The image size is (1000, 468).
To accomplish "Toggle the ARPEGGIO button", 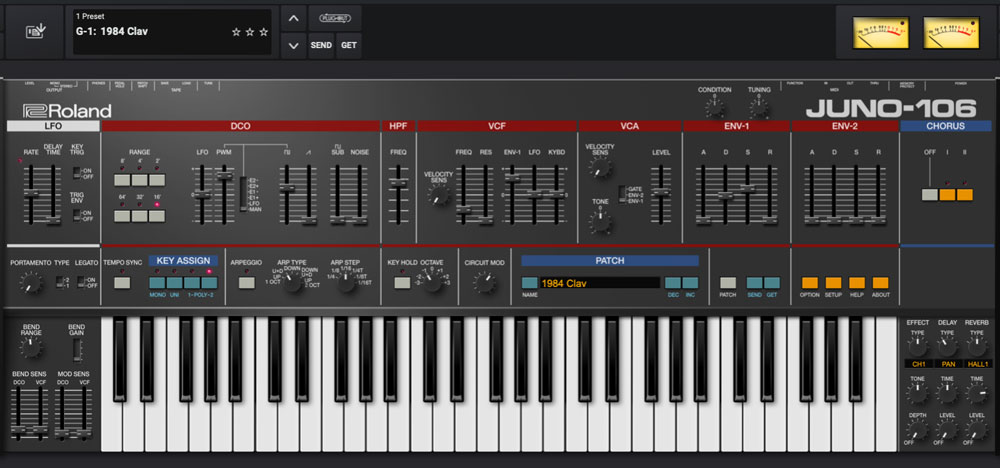I will 246,283.
